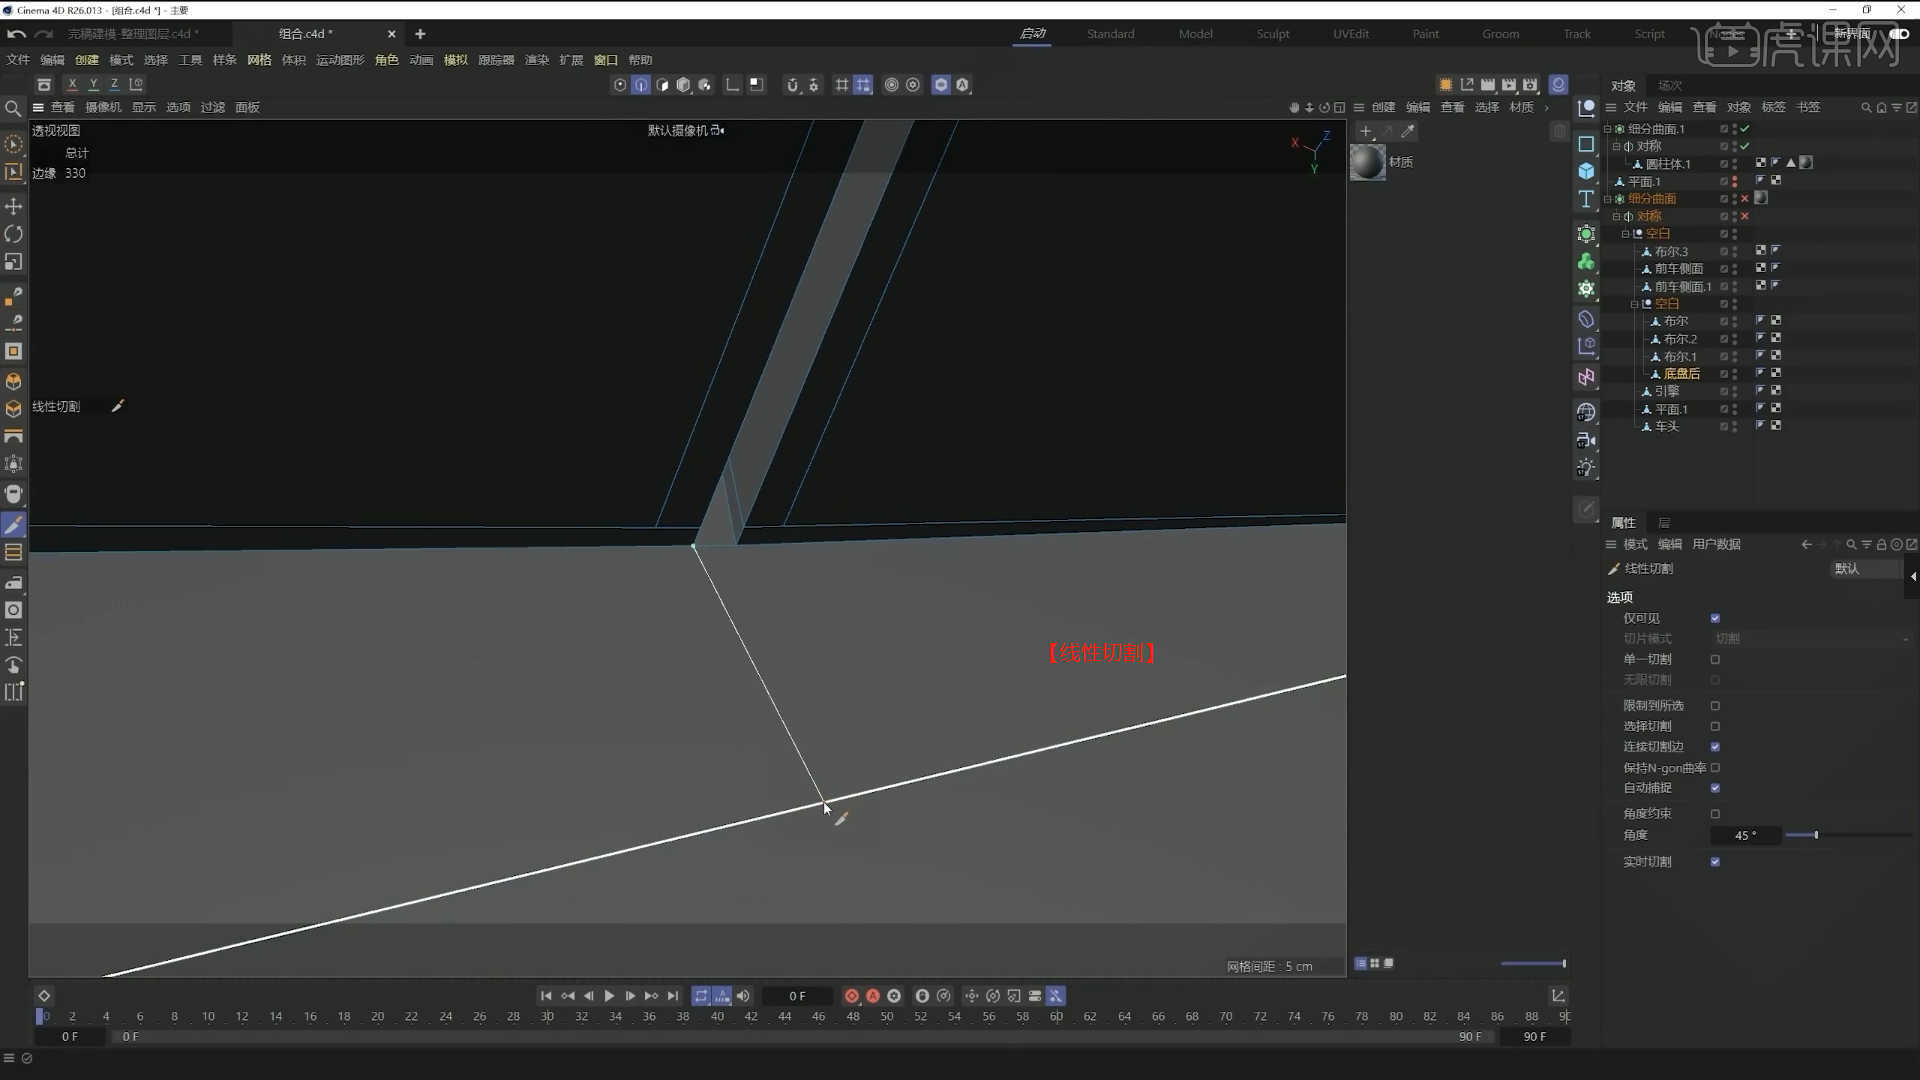Adjust material thumbnail size slider
This screenshot has height=1080, width=1920.
(x=1533, y=964)
